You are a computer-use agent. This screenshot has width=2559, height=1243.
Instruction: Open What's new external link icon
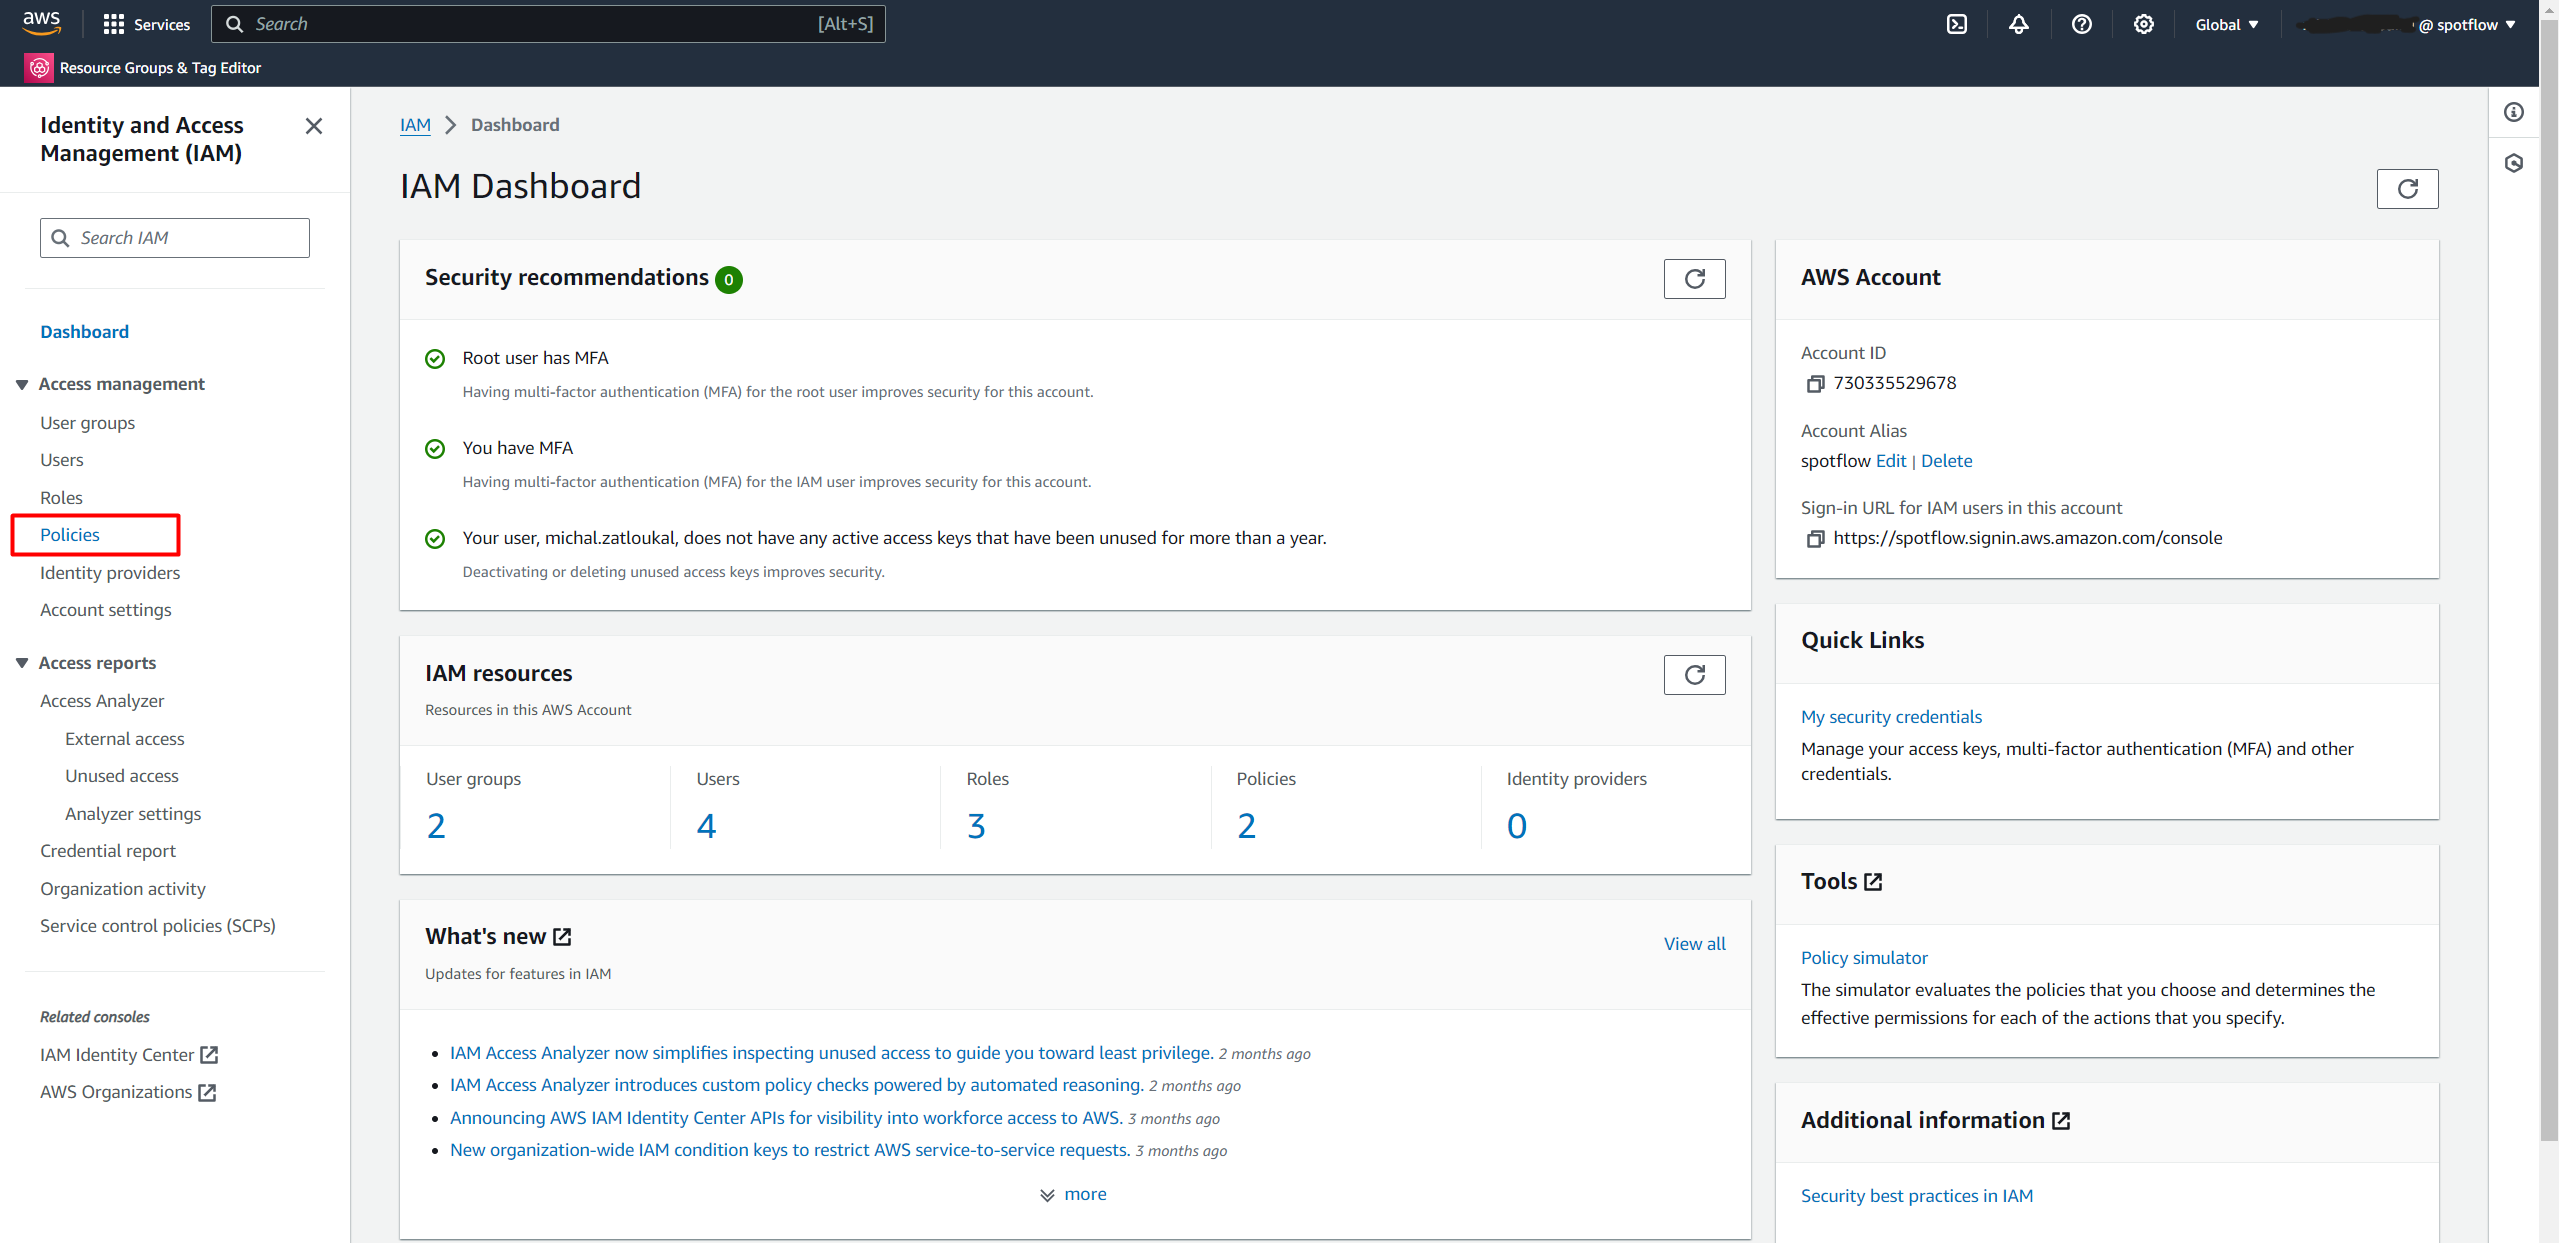click(x=562, y=937)
